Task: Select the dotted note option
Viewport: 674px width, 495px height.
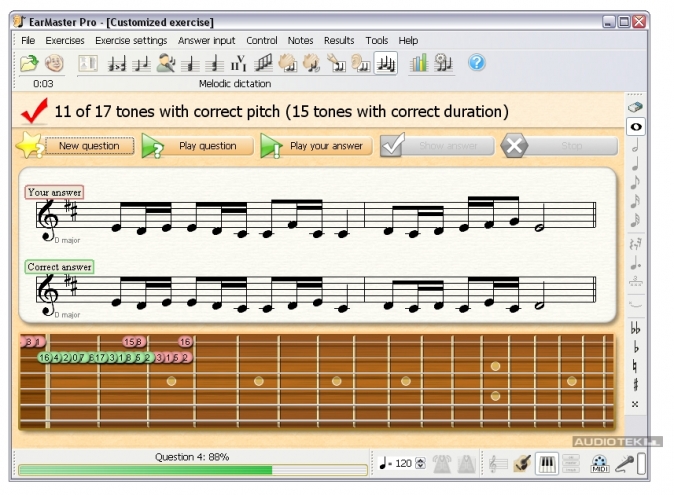Action: 635,263
